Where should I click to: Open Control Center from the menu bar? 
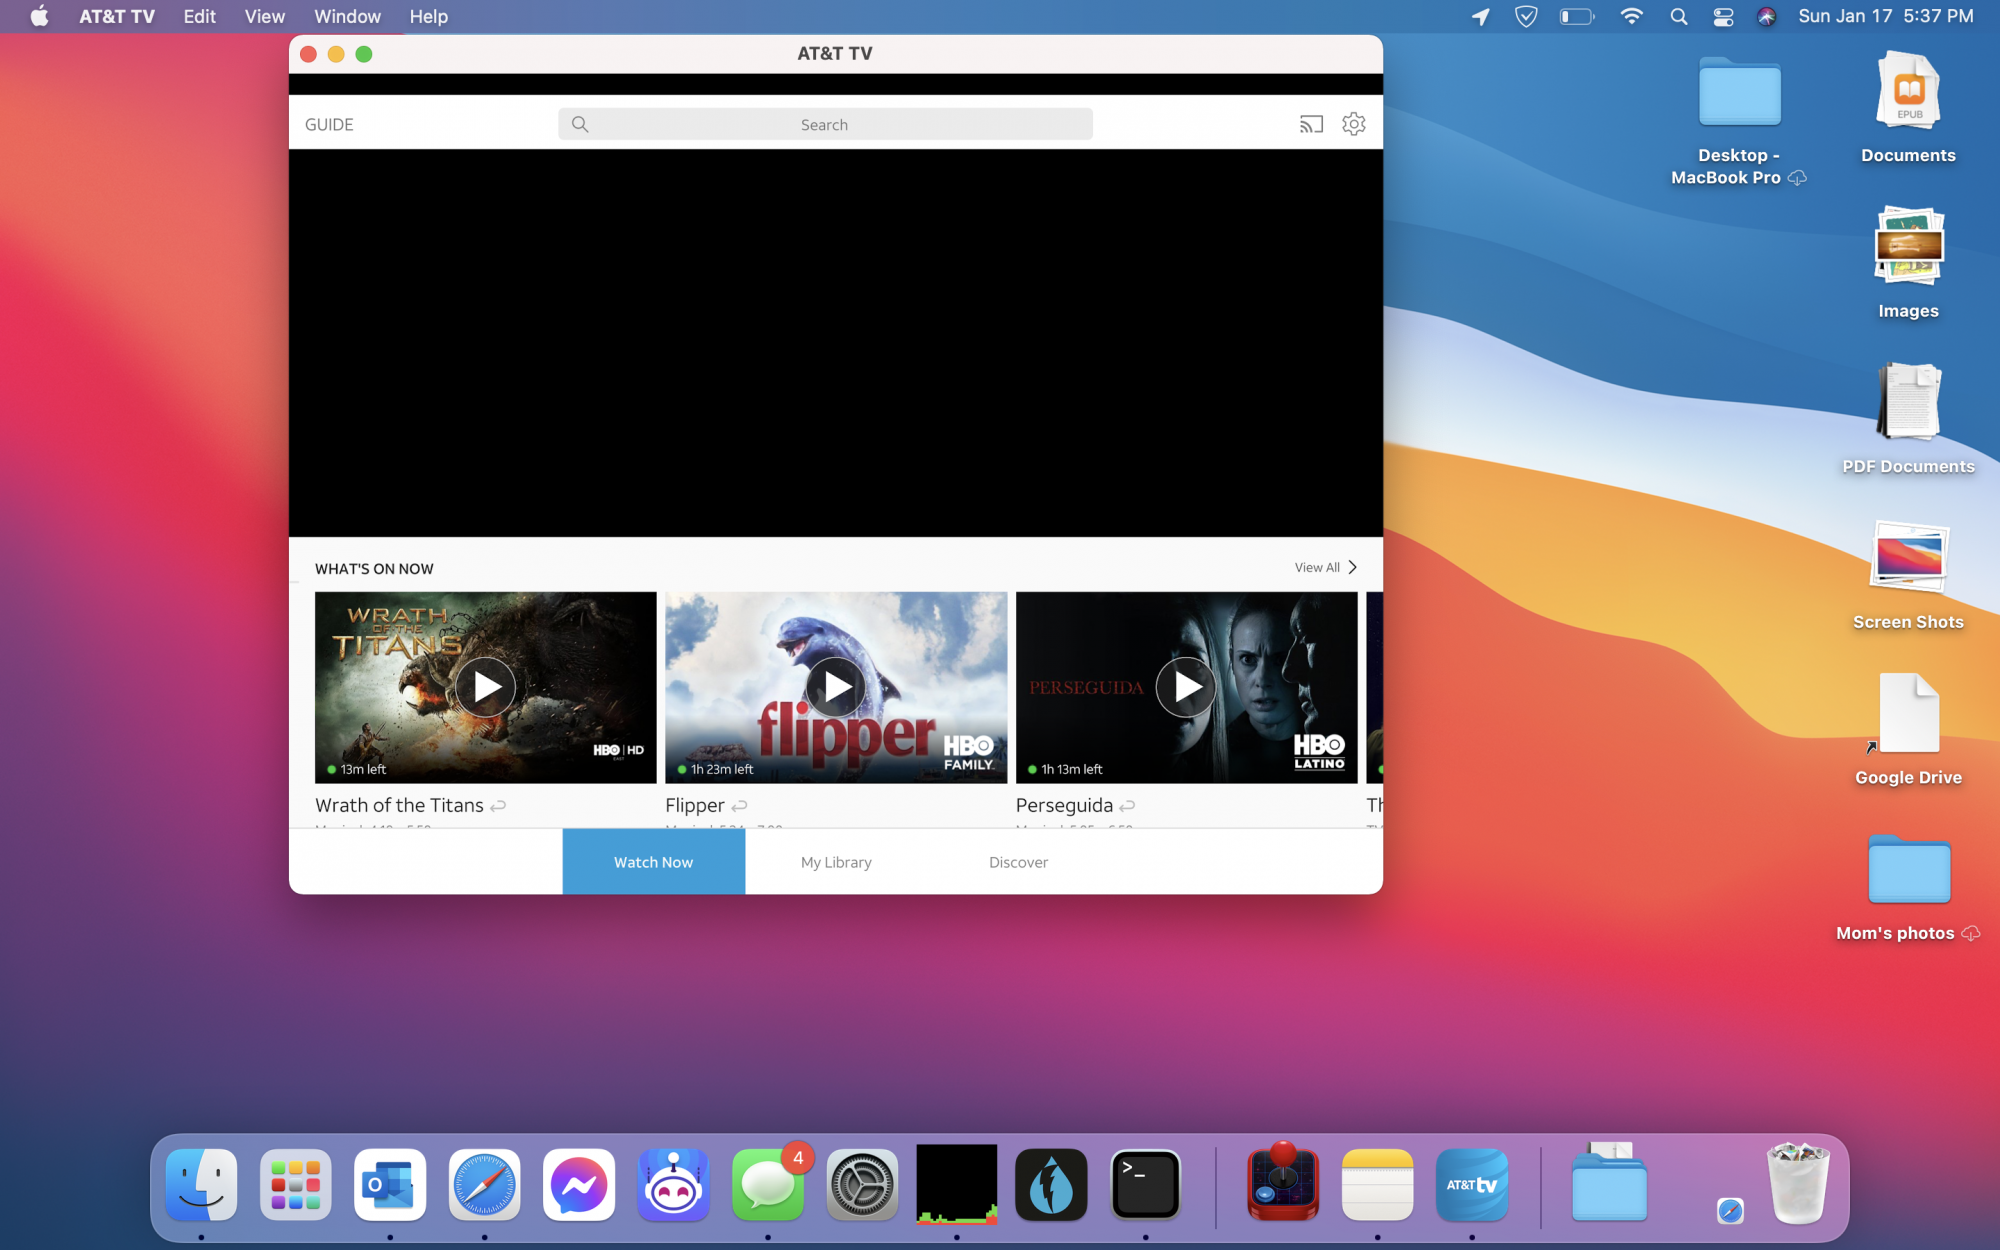tap(1723, 16)
